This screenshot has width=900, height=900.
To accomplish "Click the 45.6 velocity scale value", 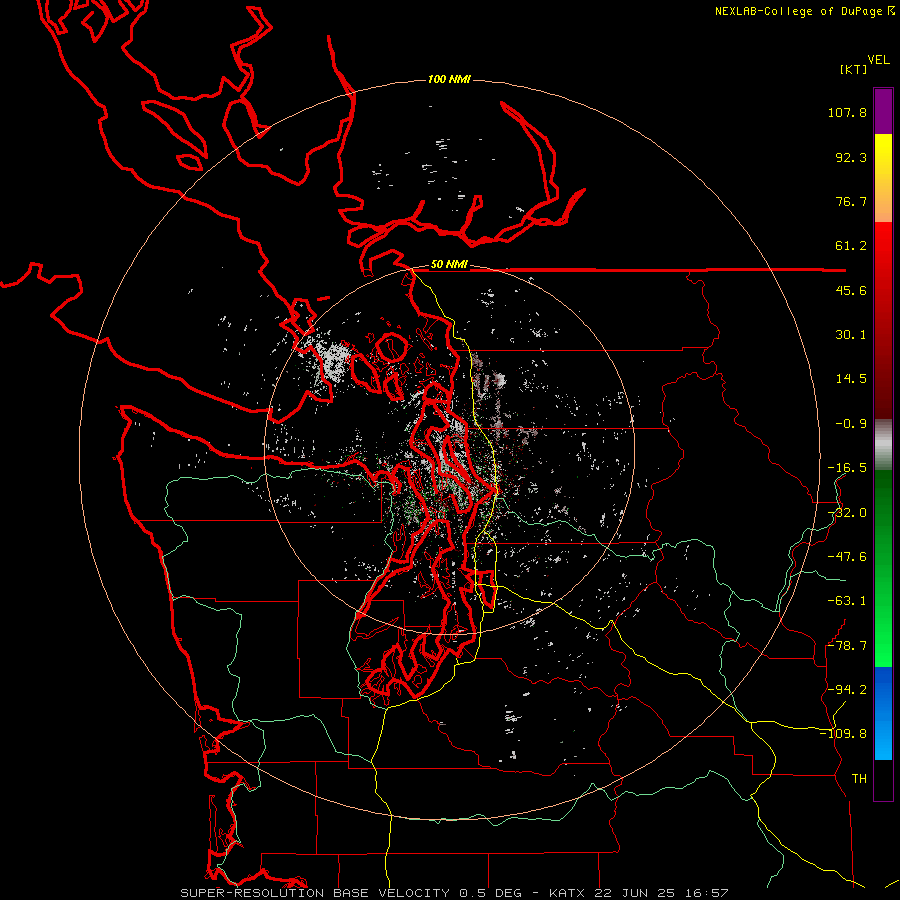I will coord(851,290).
